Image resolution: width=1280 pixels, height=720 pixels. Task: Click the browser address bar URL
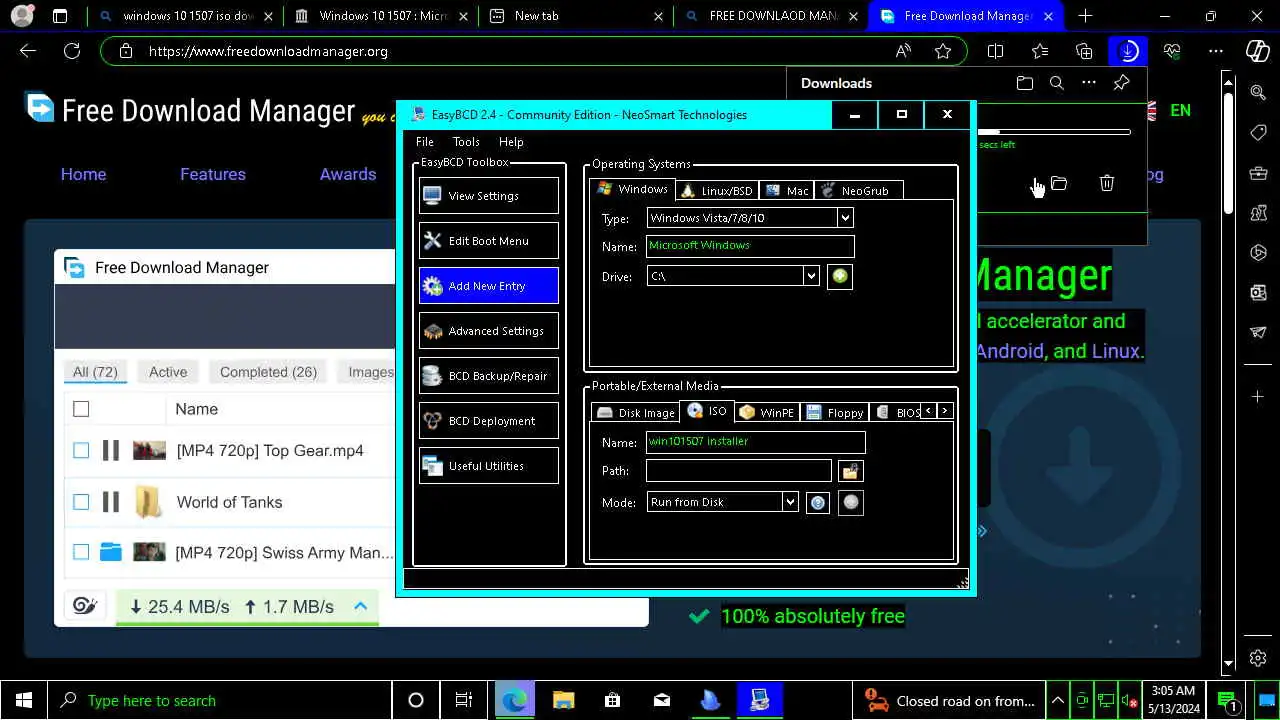268,51
